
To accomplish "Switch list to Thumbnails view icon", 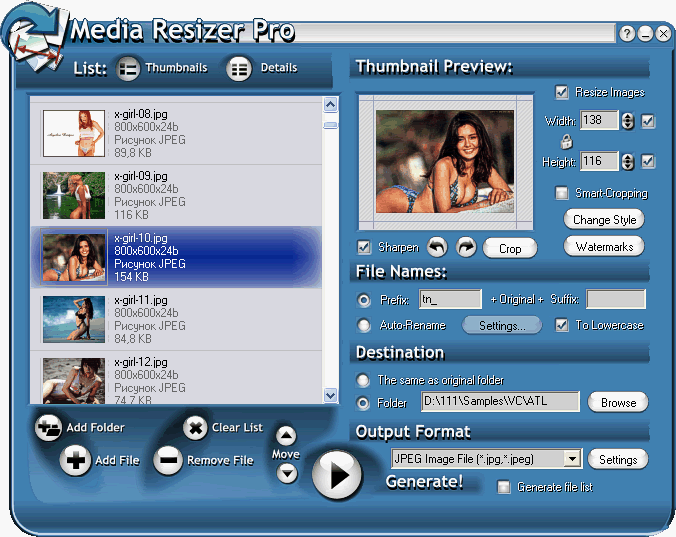I will click(x=128, y=68).
